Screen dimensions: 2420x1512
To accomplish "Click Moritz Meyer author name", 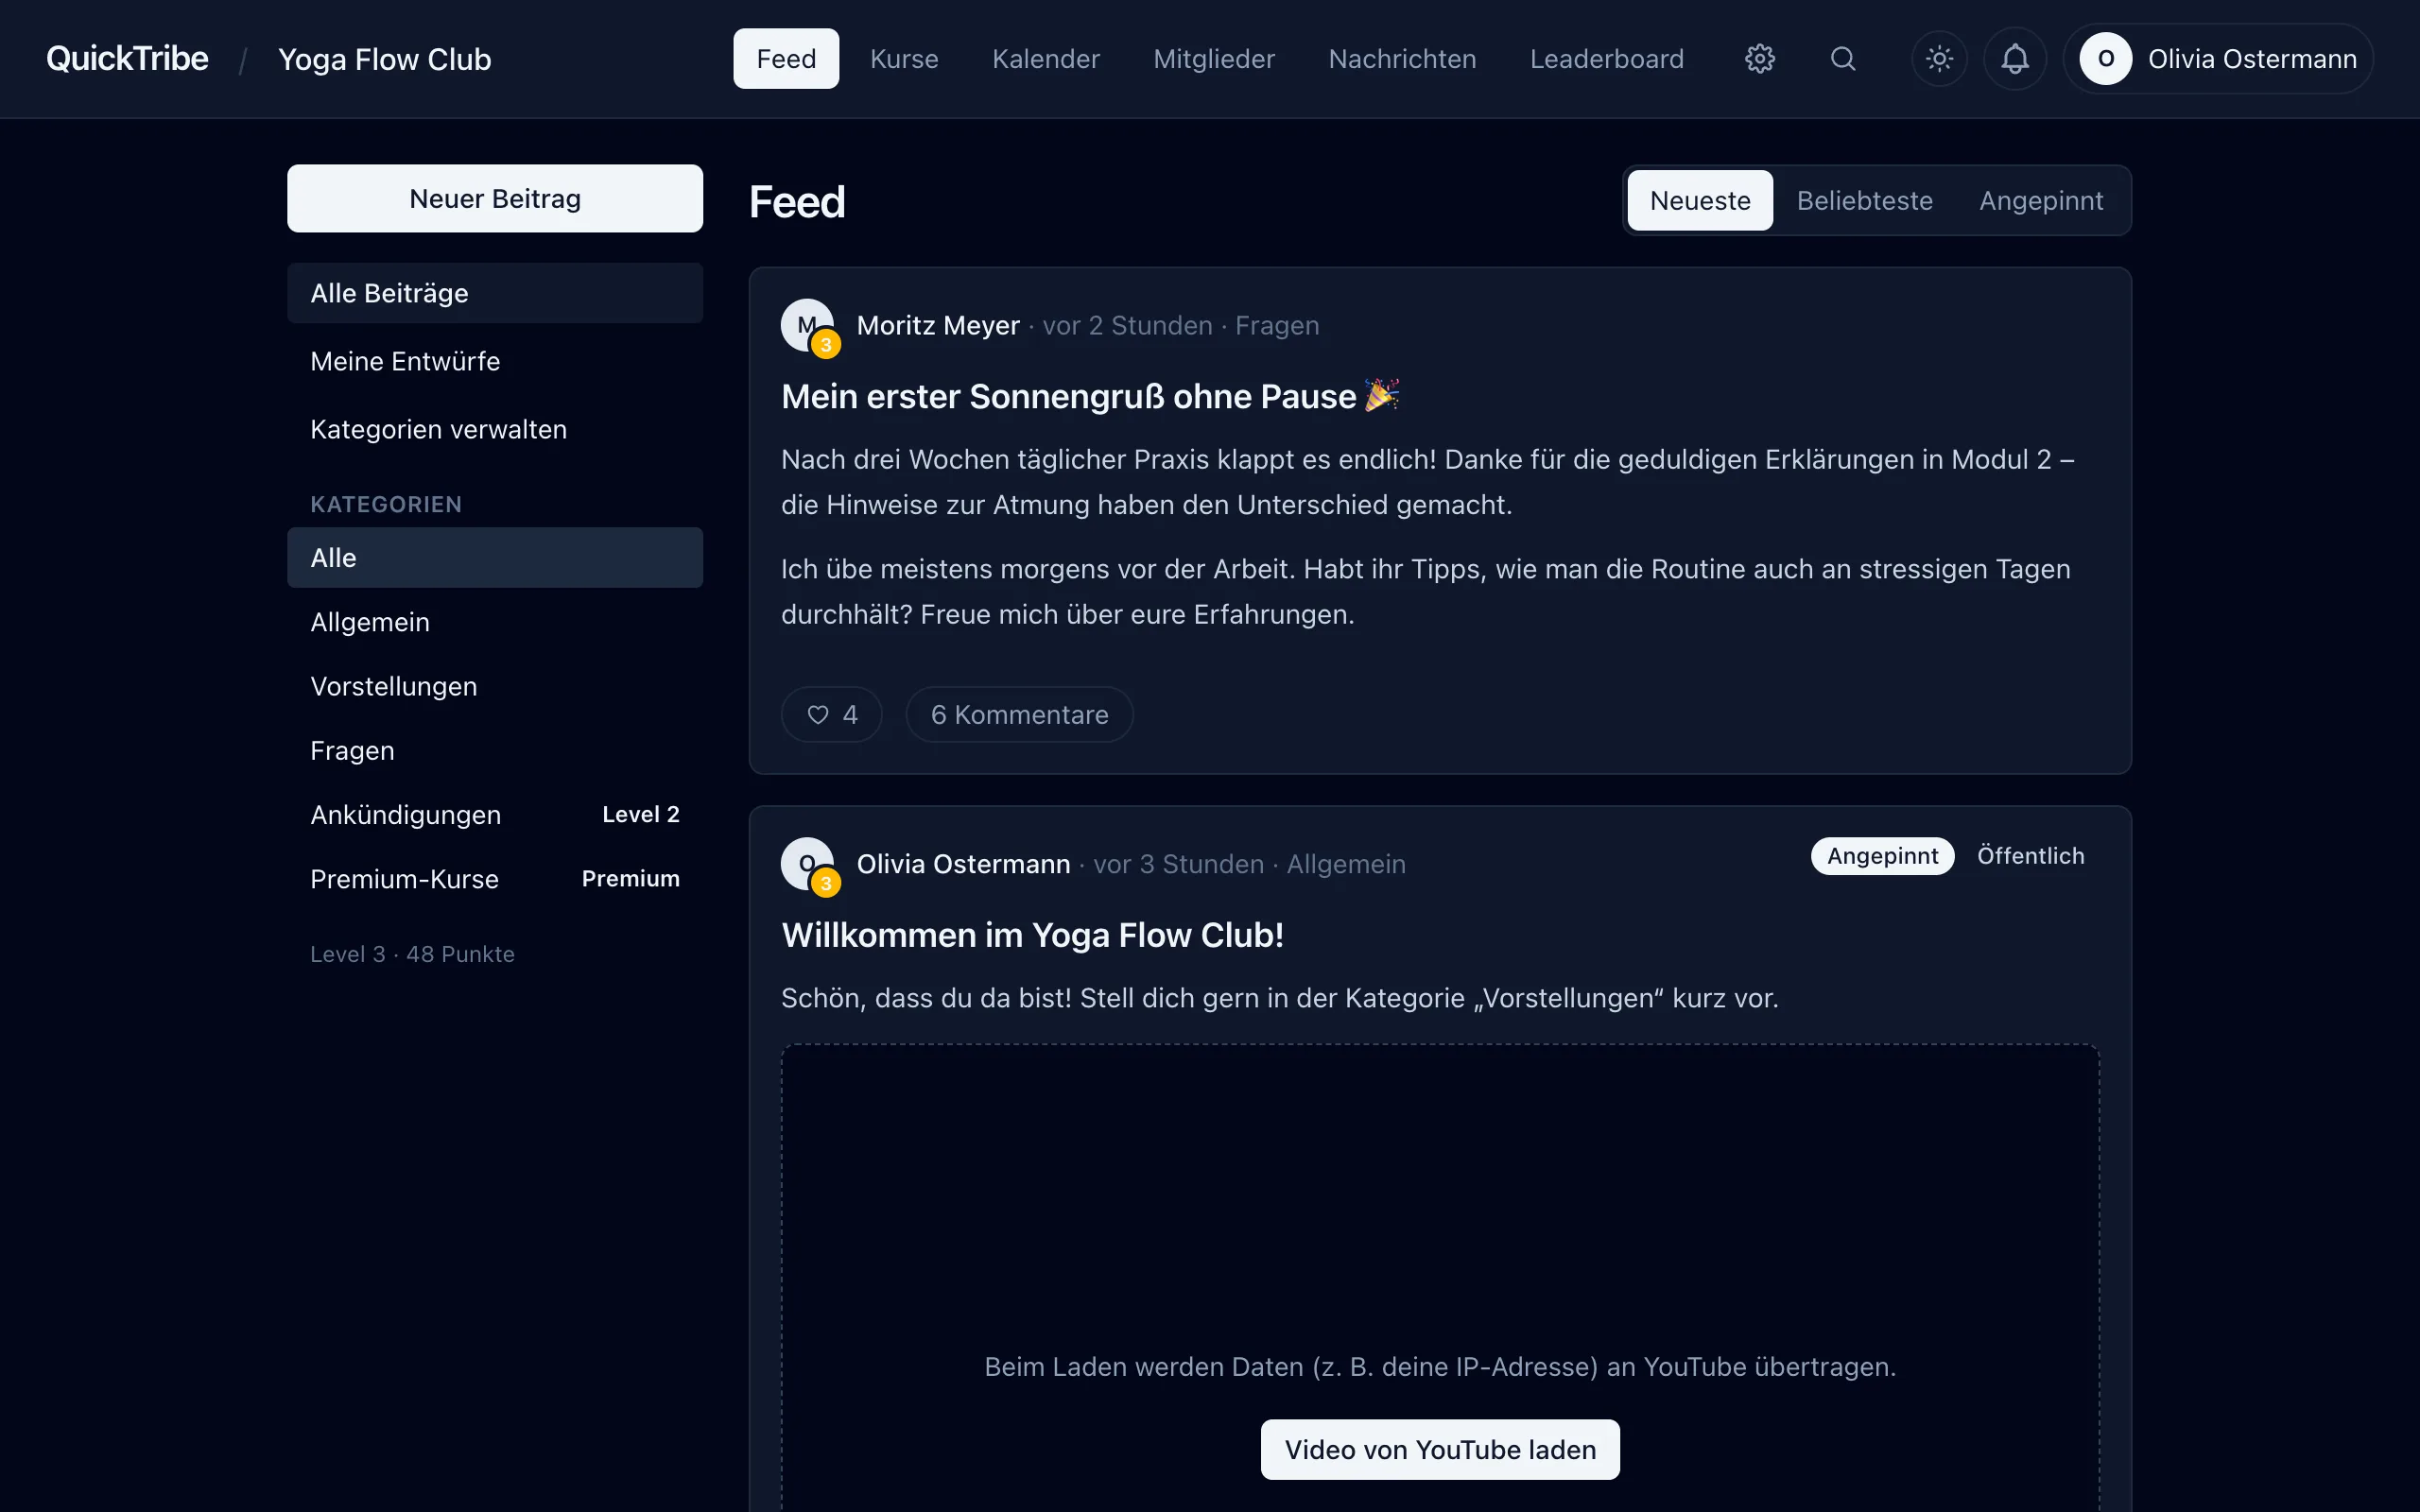I will tap(938, 326).
